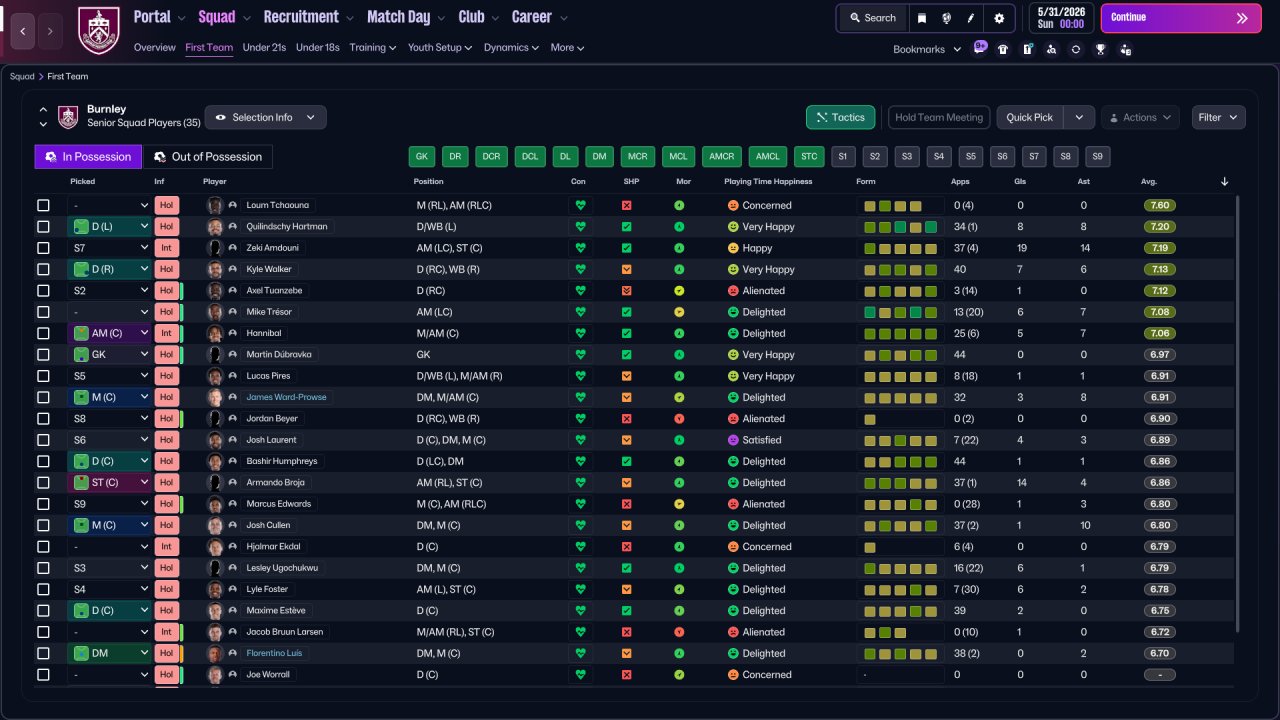Click Hannibal's player portrait
1280x720 pixels.
pyautogui.click(x=215, y=333)
